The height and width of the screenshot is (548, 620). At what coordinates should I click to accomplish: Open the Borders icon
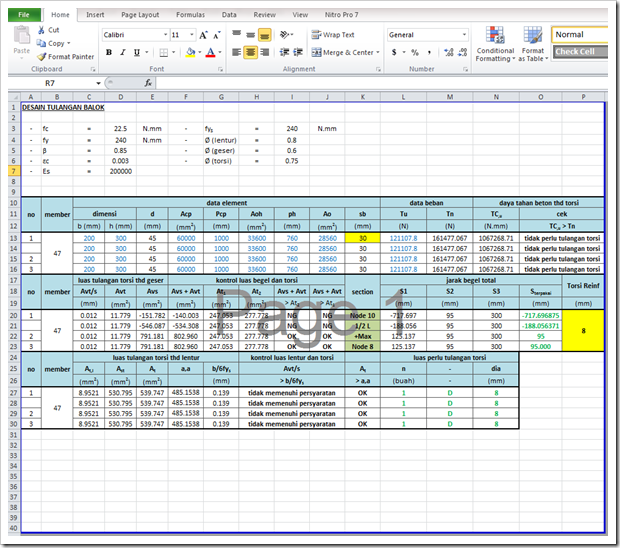click(x=163, y=52)
